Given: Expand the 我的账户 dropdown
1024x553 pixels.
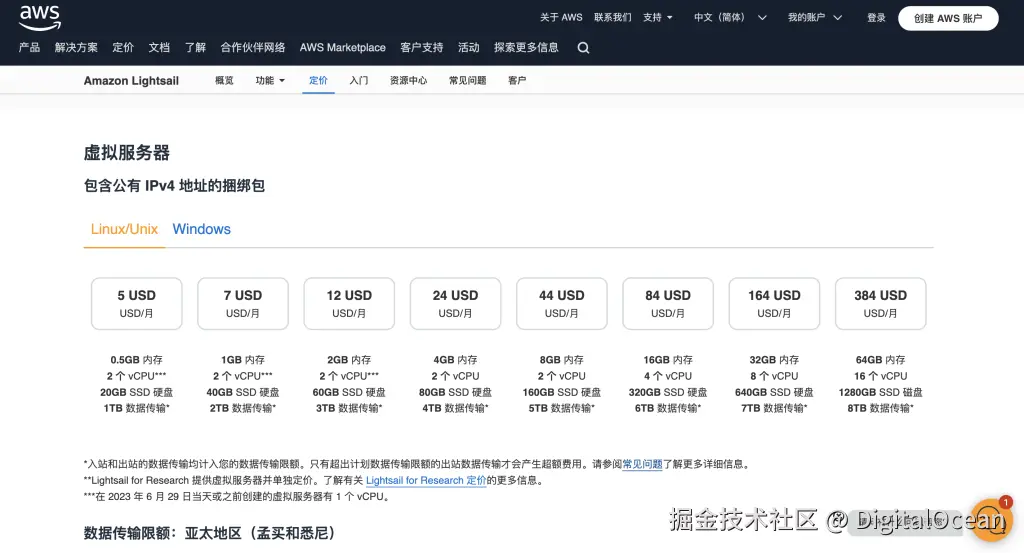Looking at the screenshot, I should 815,18.
